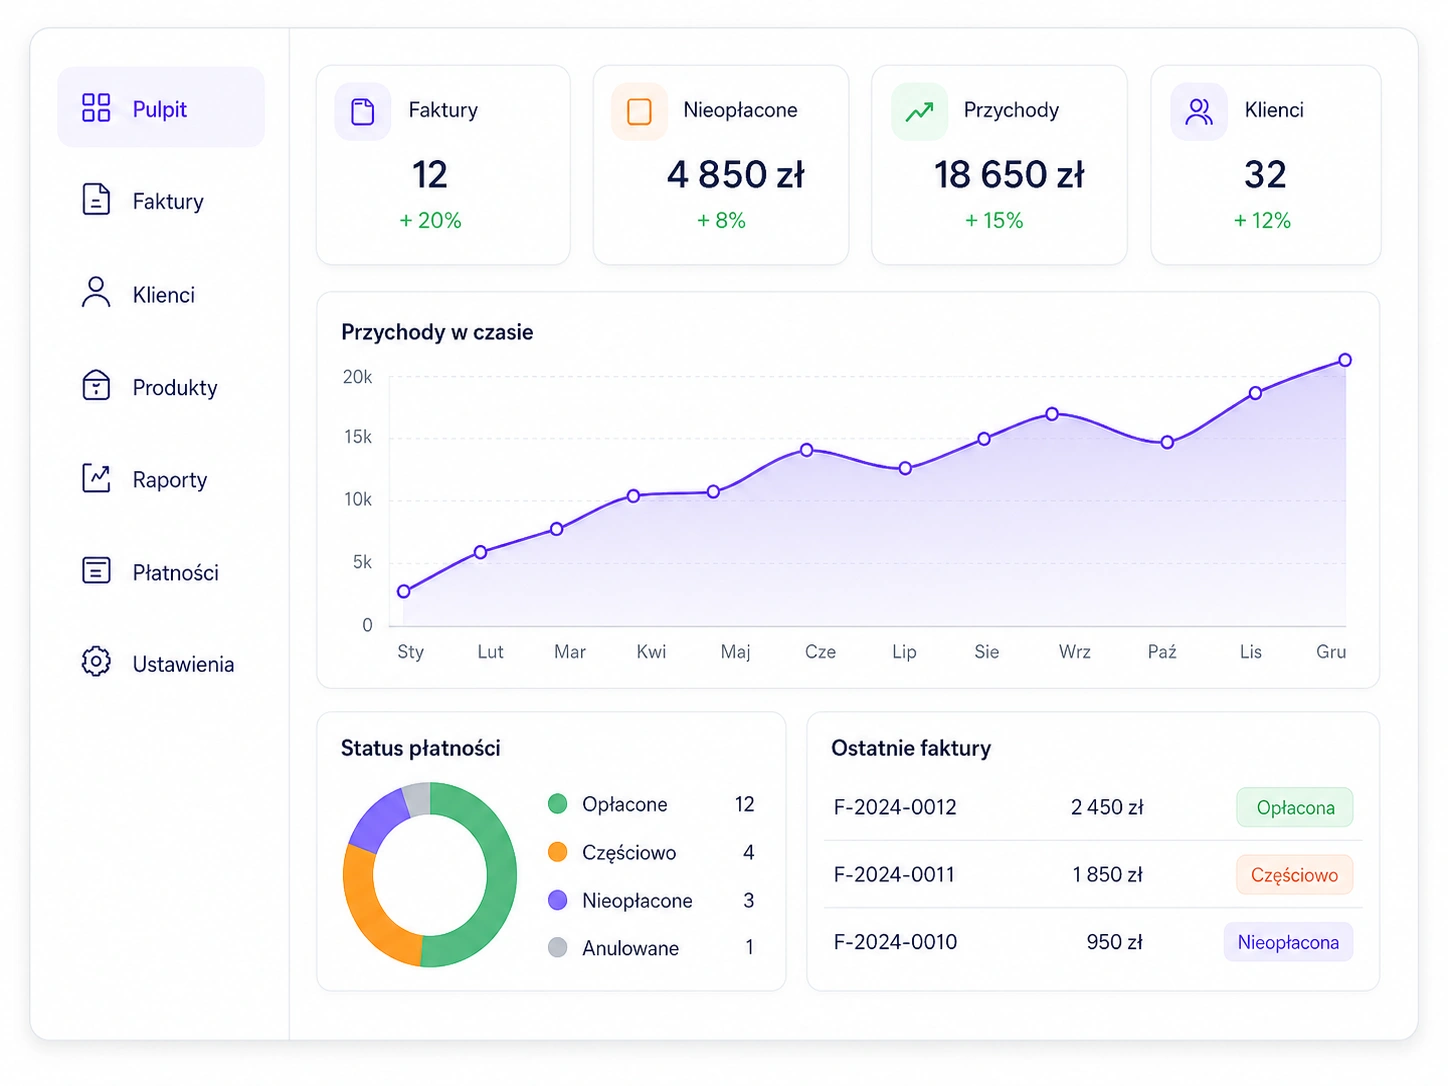
Task: Click the Raporty chart icon in sidebar
Action: pos(96,478)
